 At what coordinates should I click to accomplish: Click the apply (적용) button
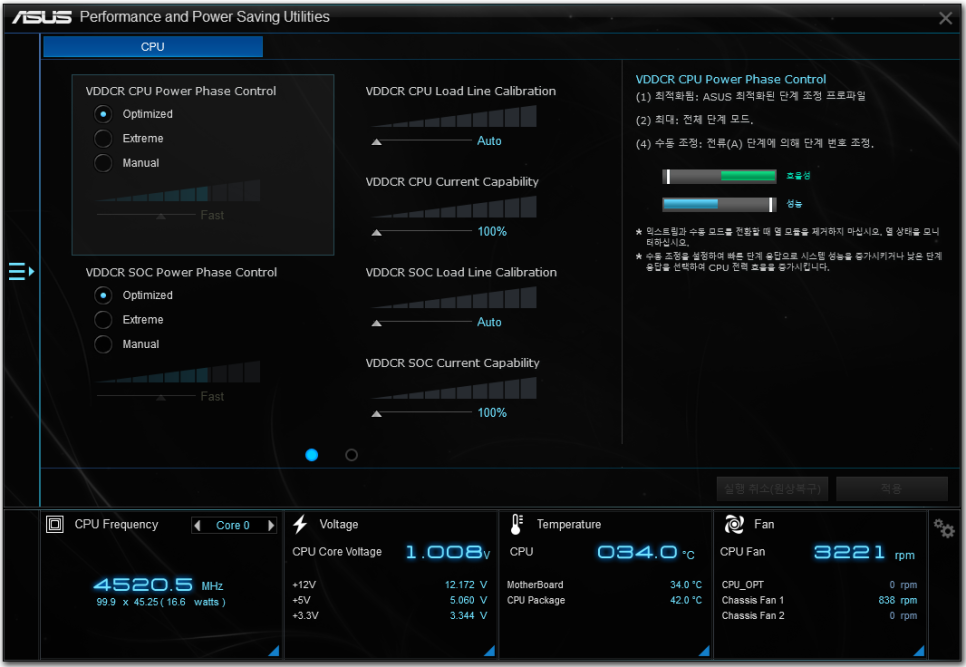891,489
